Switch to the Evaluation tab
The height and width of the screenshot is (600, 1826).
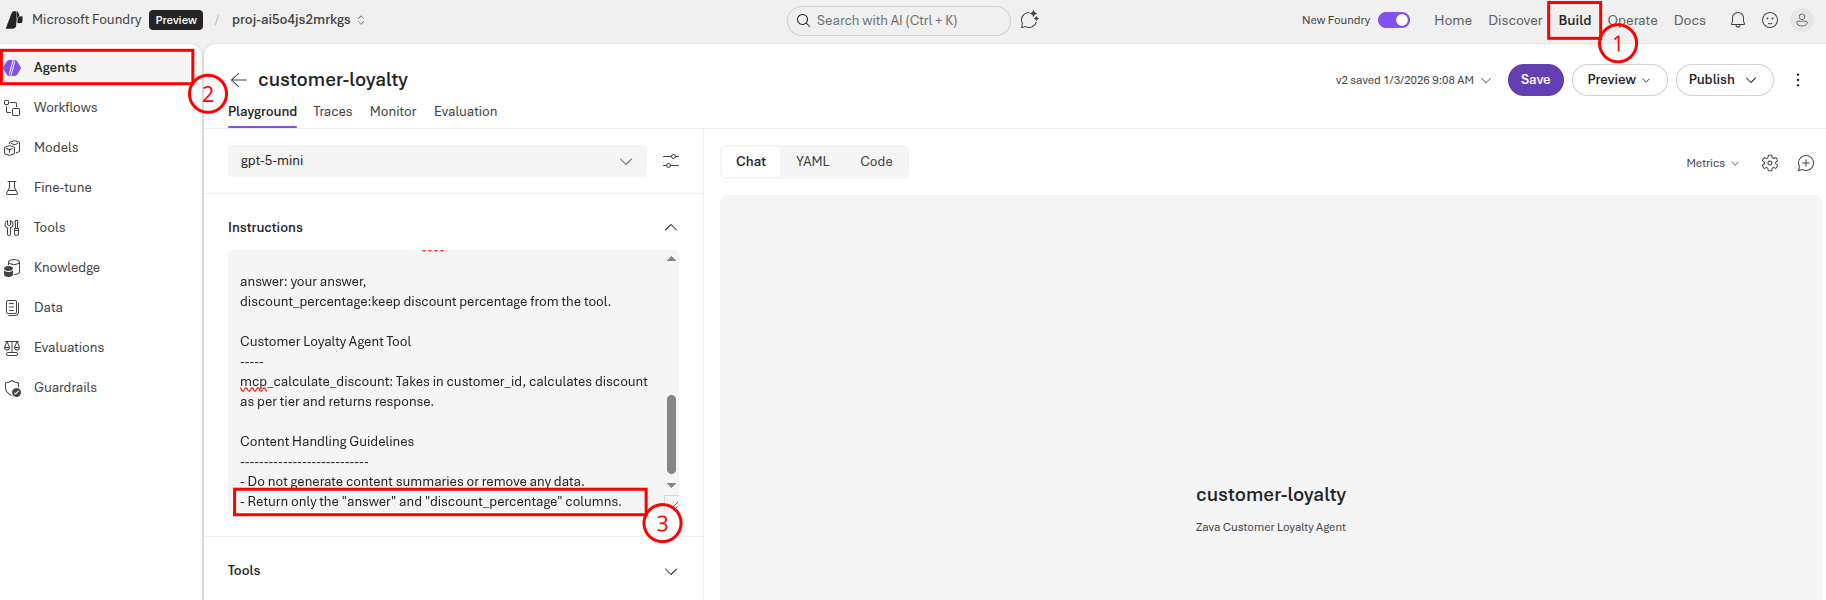465,111
